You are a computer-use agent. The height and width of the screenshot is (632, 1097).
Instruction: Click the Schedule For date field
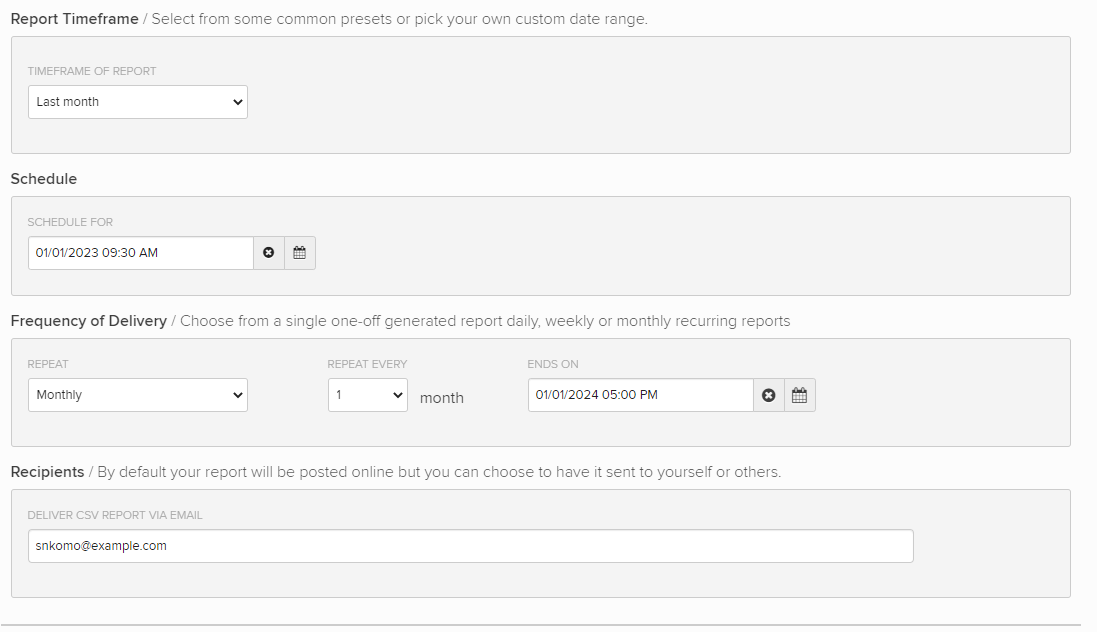pos(140,253)
